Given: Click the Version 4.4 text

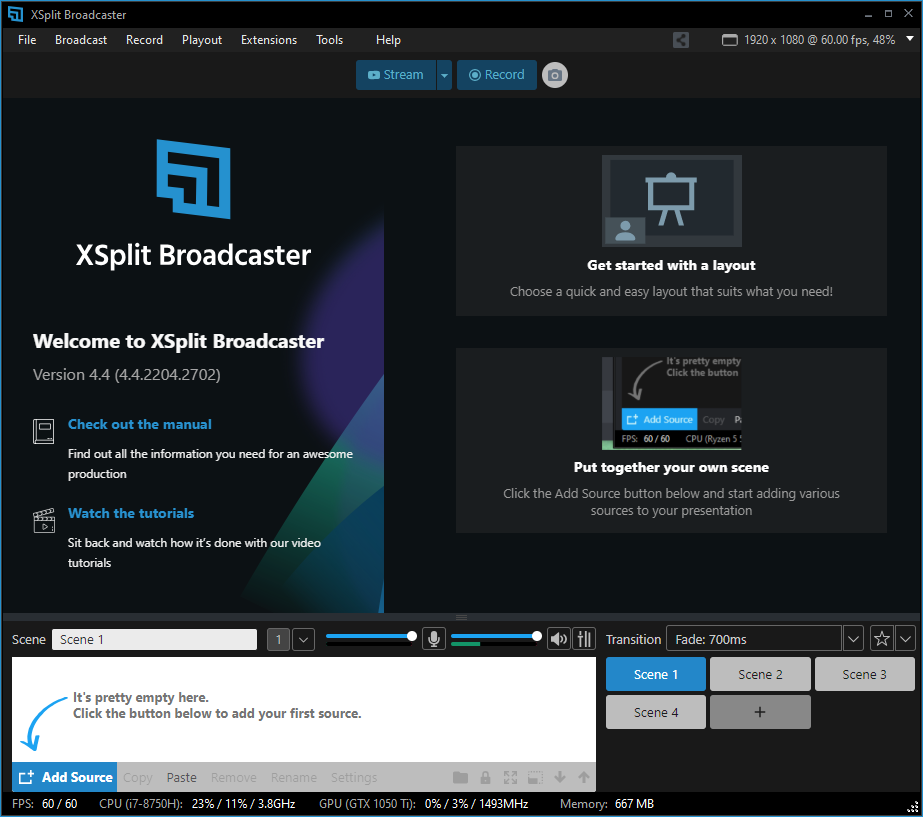Looking at the screenshot, I should click(127, 375).
